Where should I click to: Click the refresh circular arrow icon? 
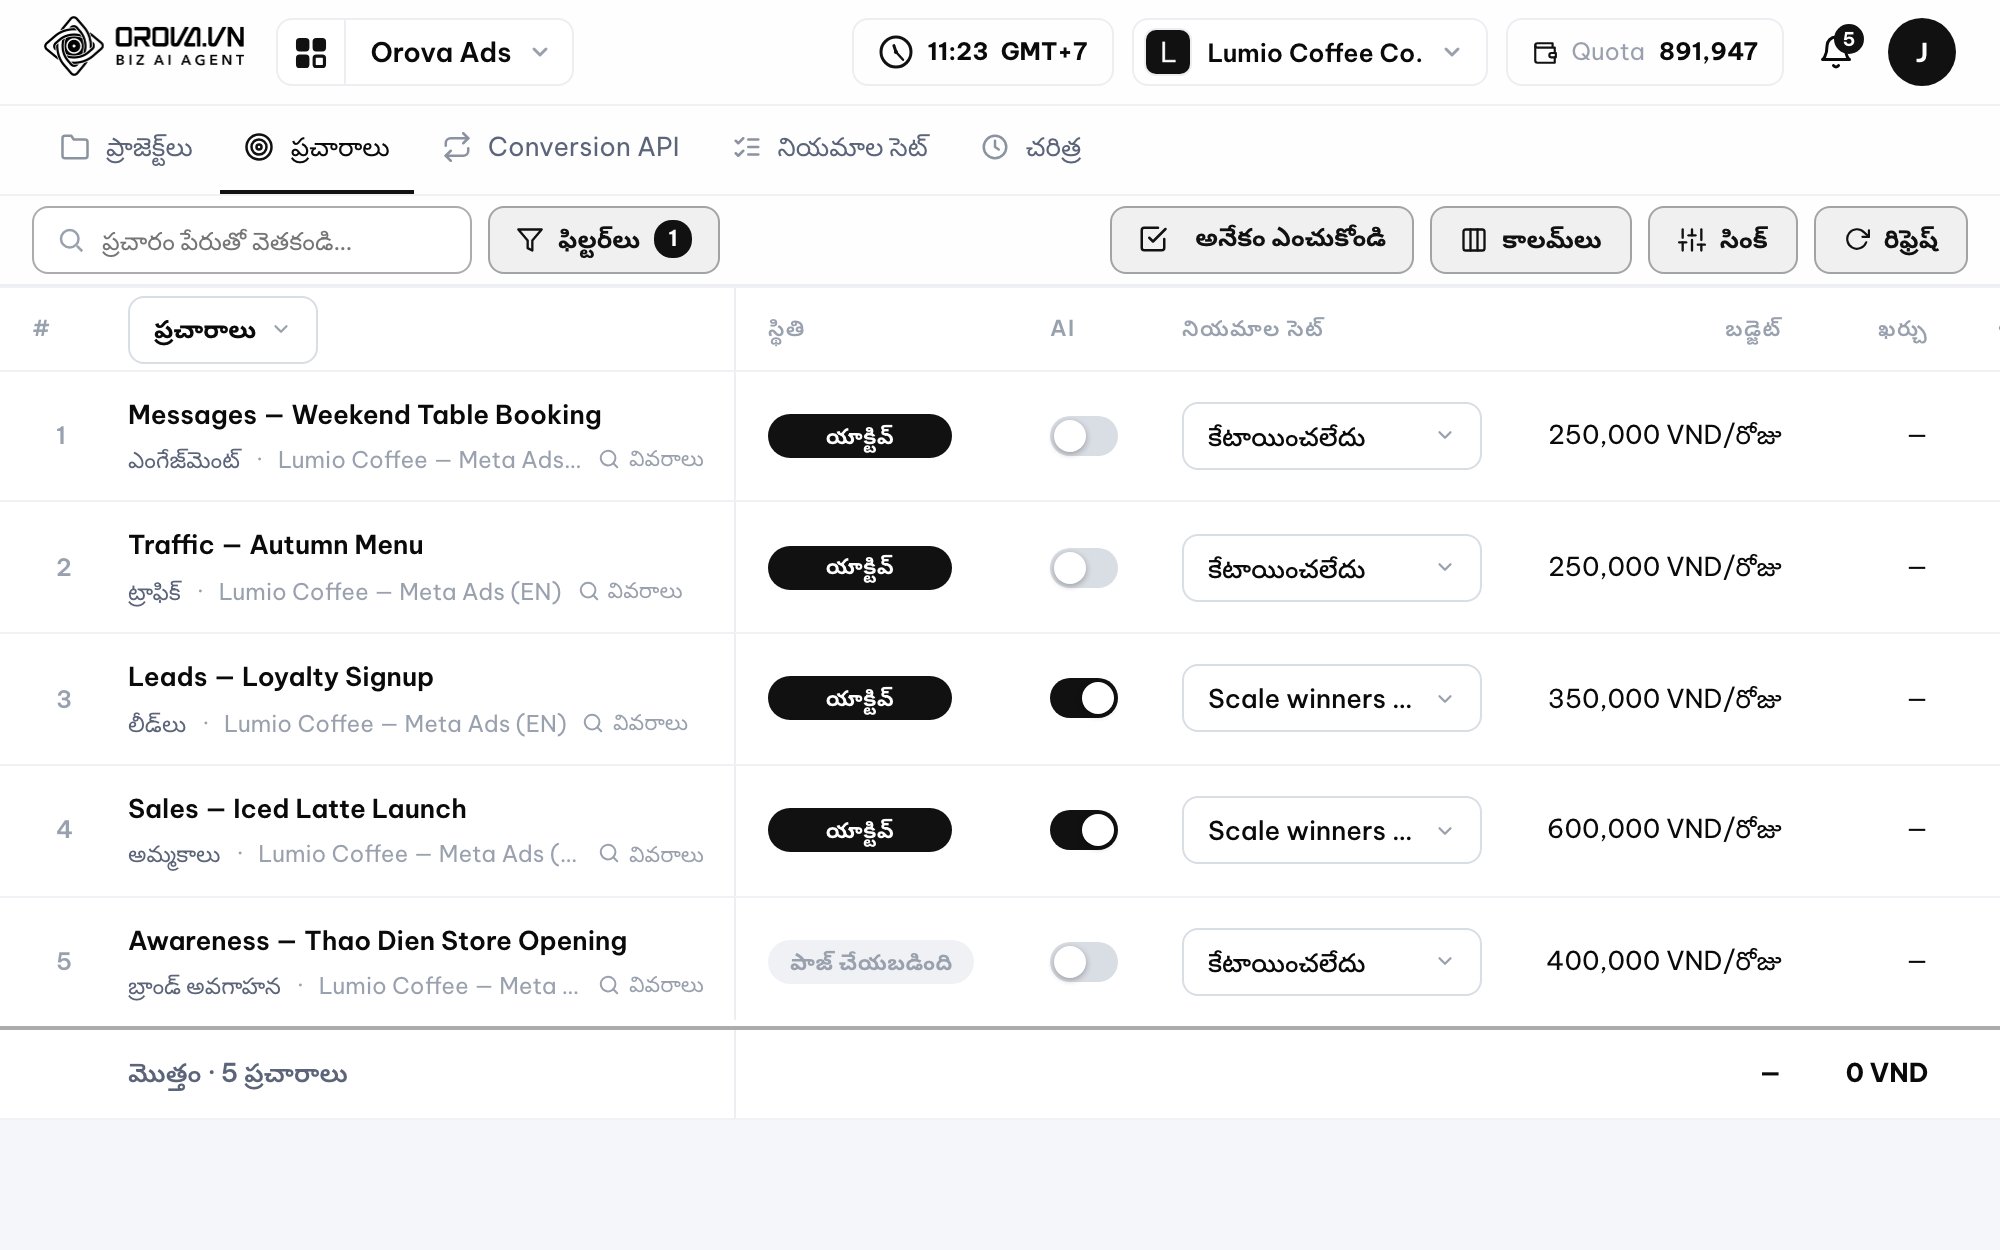click(1857, 239)
